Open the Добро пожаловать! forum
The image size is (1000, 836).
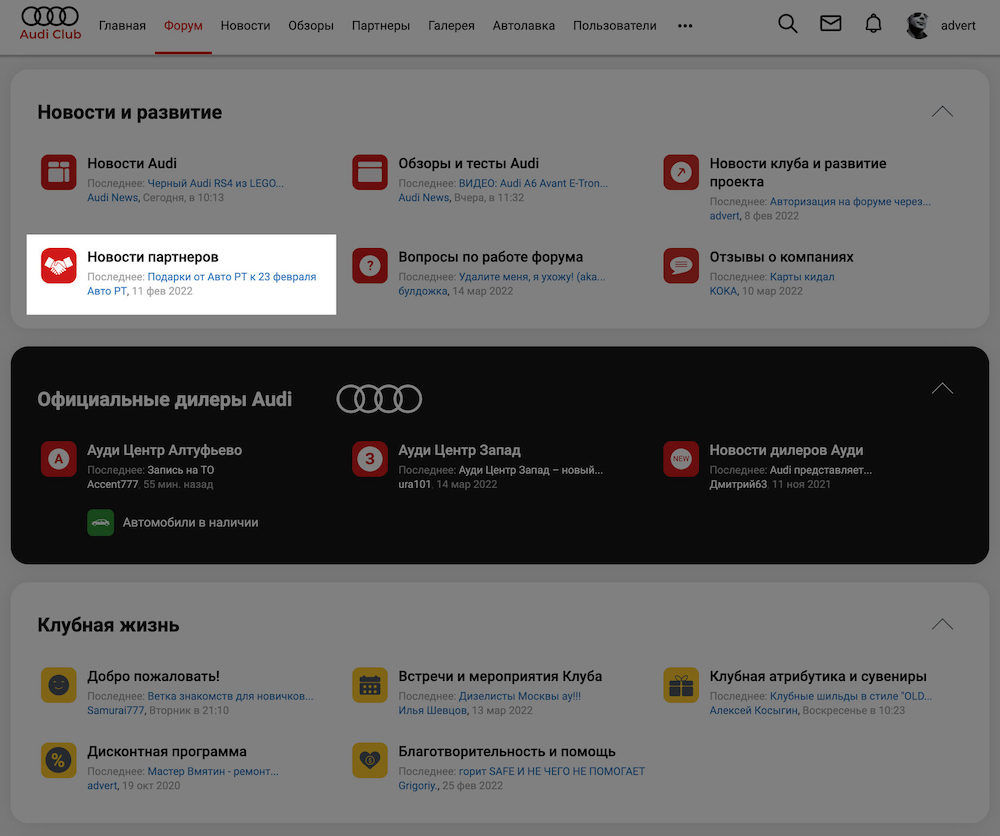153,676
